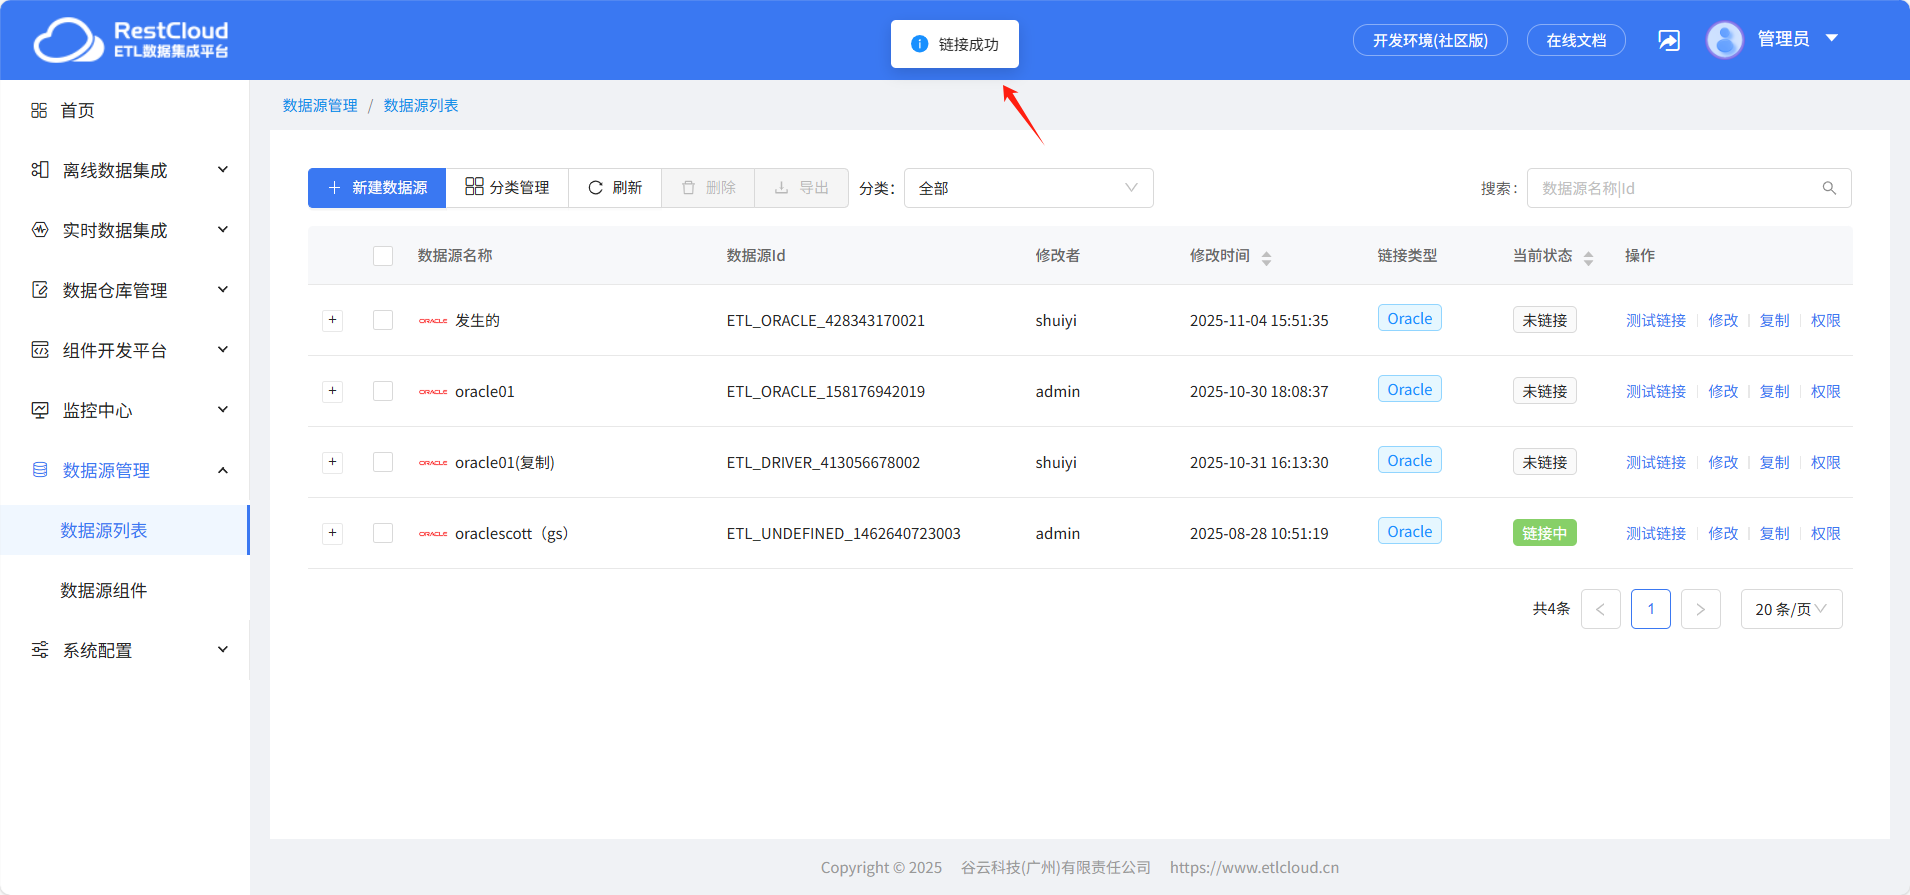Screen dimensions: 1910x895
Task: Click https://www.etlcloud.cn footer link
Action: pyautogui.click(x=1254, y=867)
